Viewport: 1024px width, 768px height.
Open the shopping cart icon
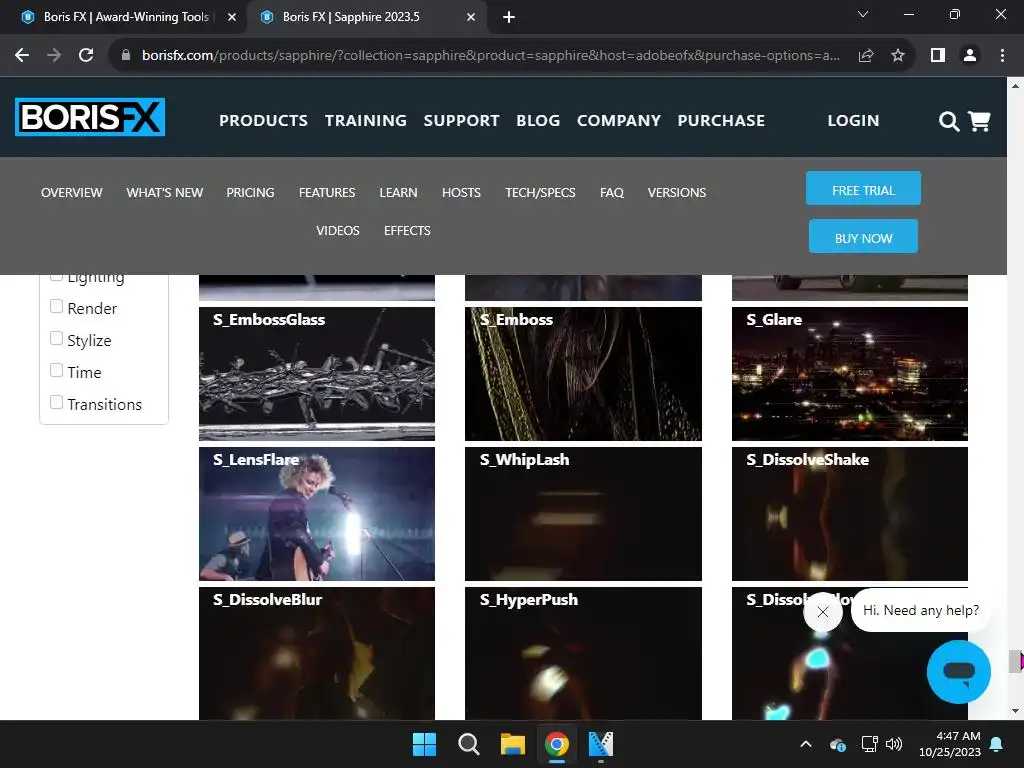click(x=979, y=121)
